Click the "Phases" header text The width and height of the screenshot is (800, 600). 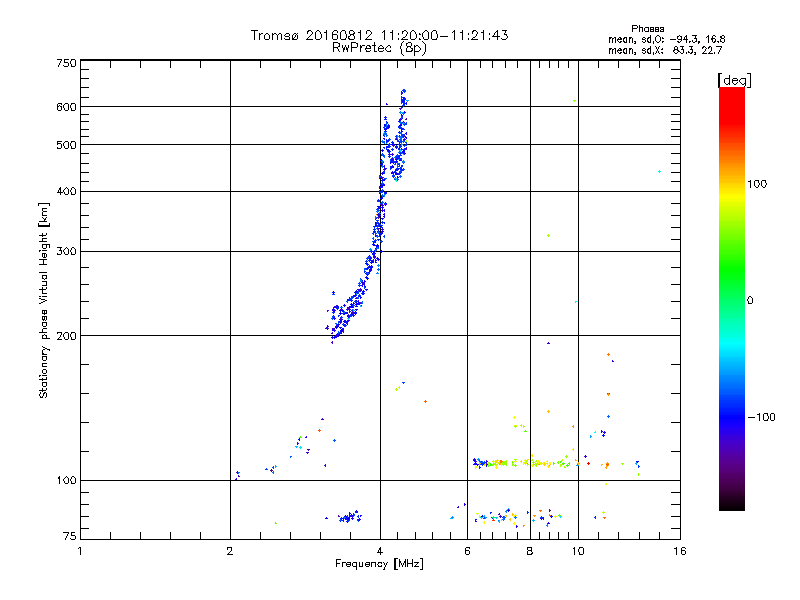647,29
